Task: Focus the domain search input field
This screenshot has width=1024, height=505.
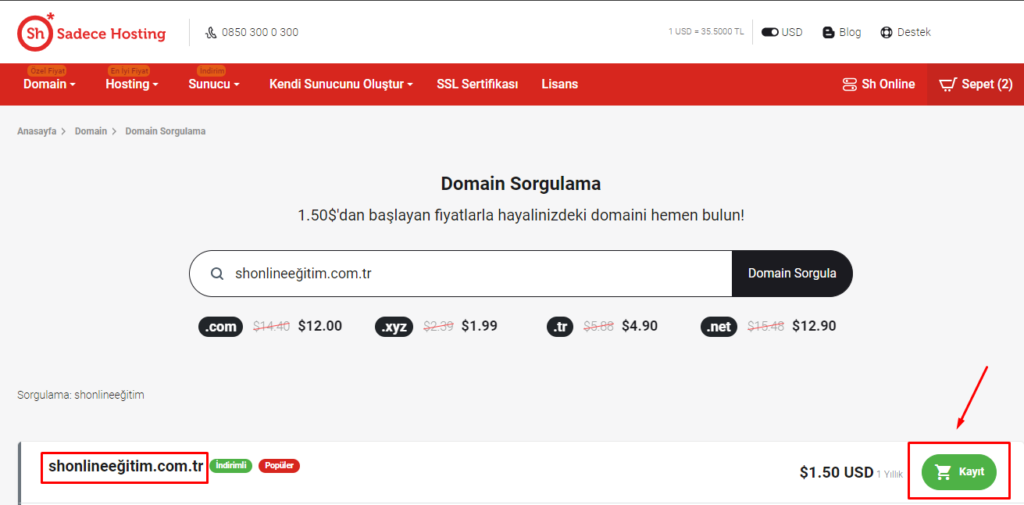Action: click(x=460, y=274)
